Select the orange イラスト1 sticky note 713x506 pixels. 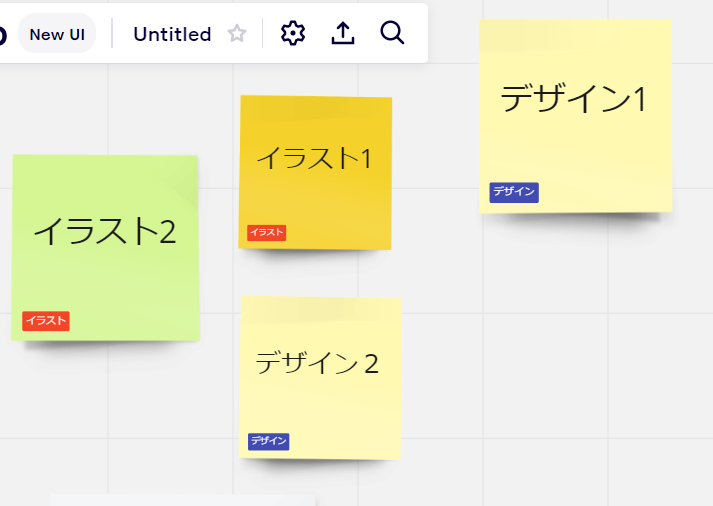(x=315, y=200)
